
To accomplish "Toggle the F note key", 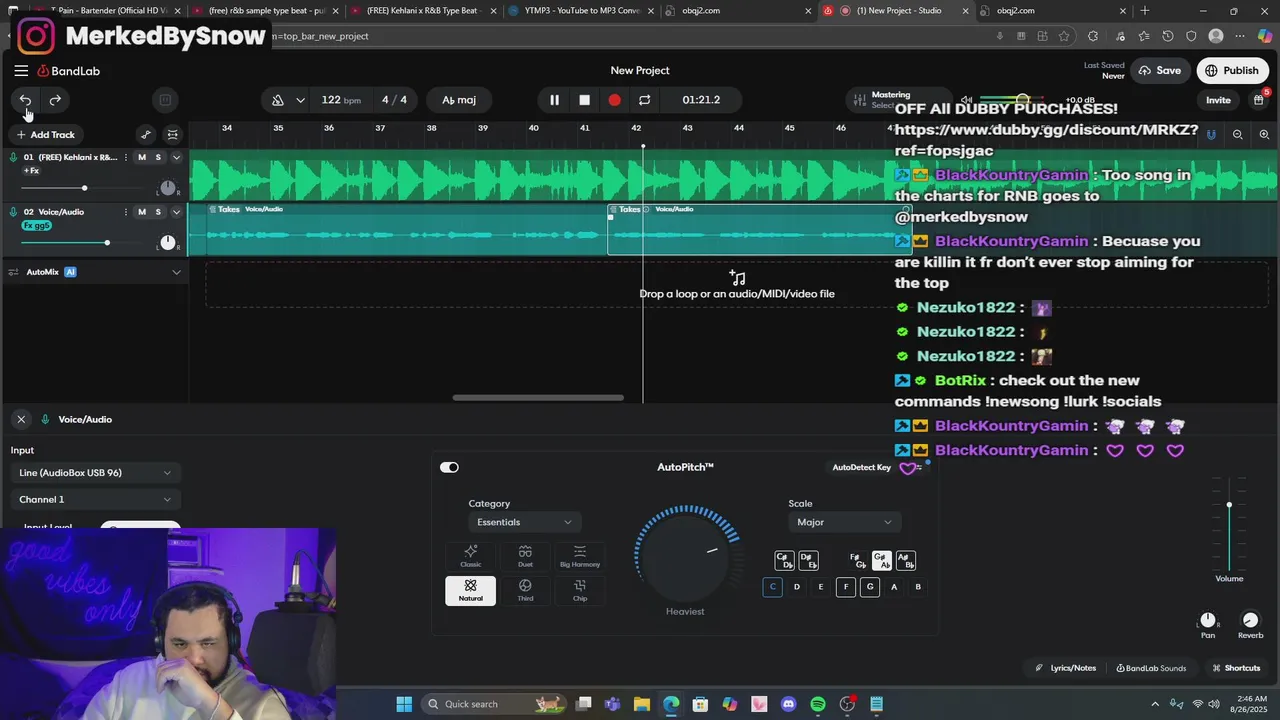I will click(845, 587).
